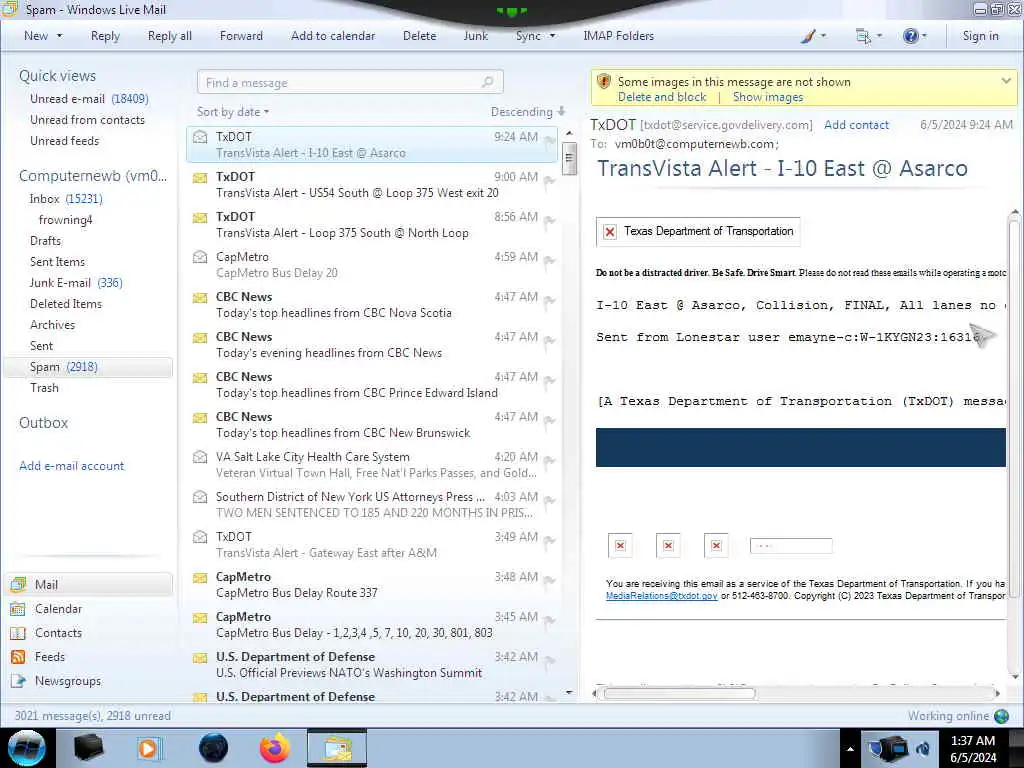Select Unread feeds quick view
The height and width of the screenshot is (768, 1024).
coord(65,140)
